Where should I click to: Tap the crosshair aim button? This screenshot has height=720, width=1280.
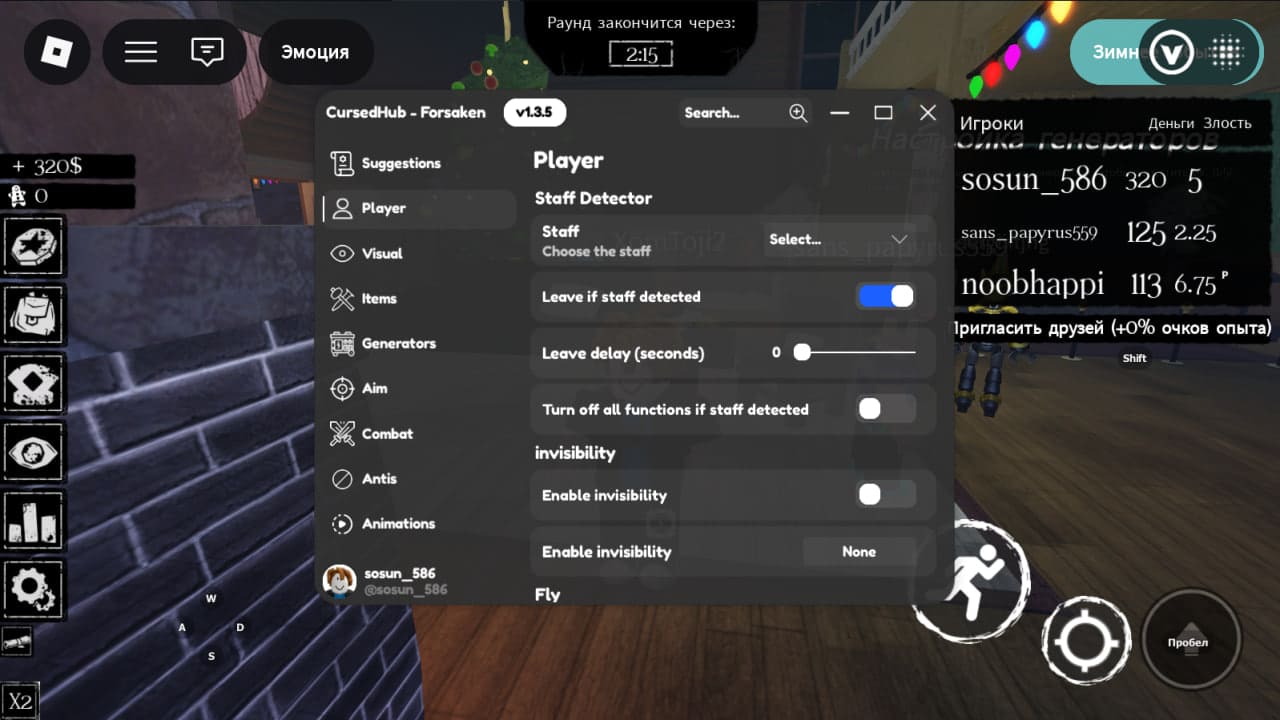(x=1085, y=640)
